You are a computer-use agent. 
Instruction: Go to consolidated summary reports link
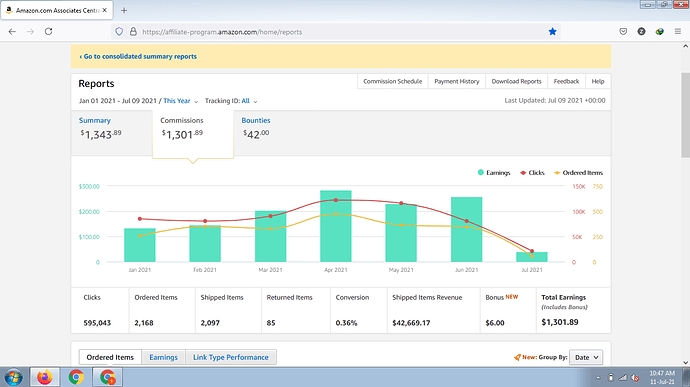tap(138, 56)
